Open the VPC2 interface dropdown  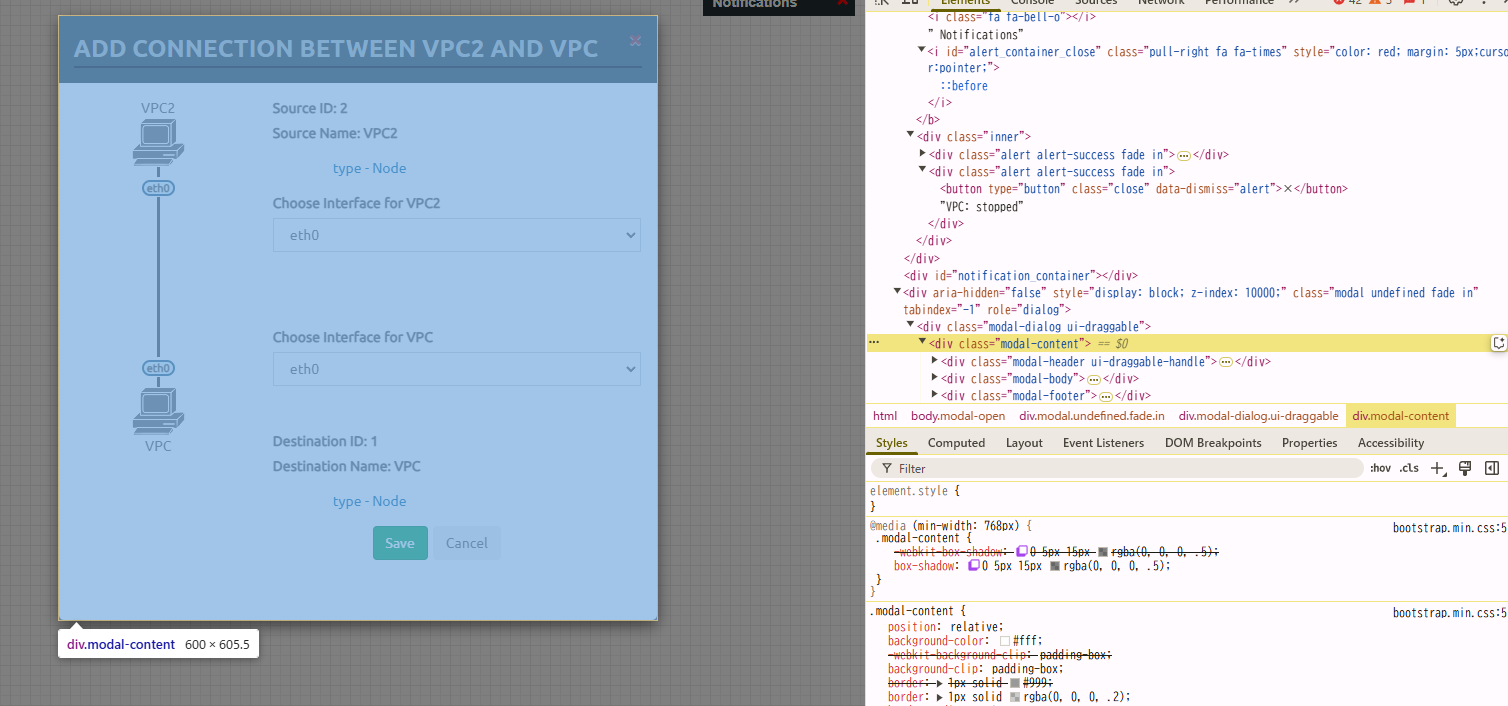pos(457,235)
